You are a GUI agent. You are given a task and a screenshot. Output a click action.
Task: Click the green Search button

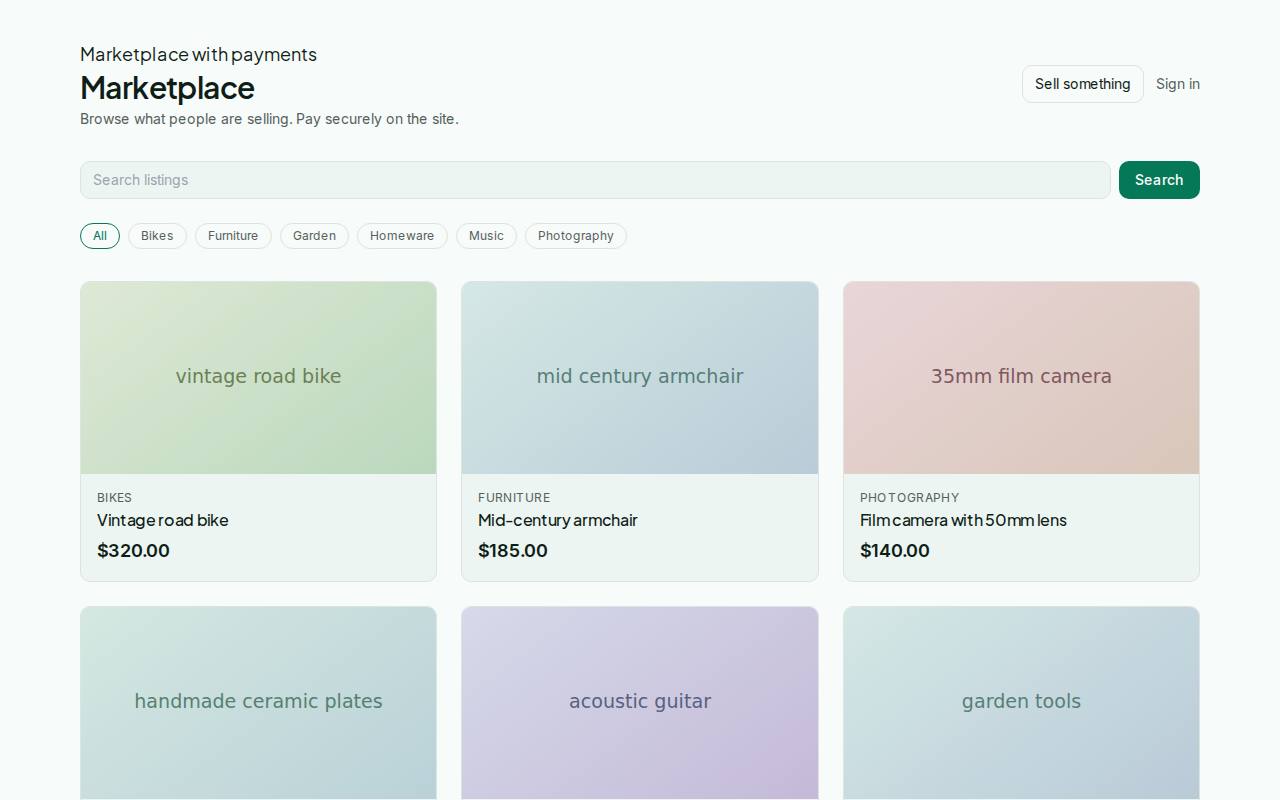[x=1159, y=180]
